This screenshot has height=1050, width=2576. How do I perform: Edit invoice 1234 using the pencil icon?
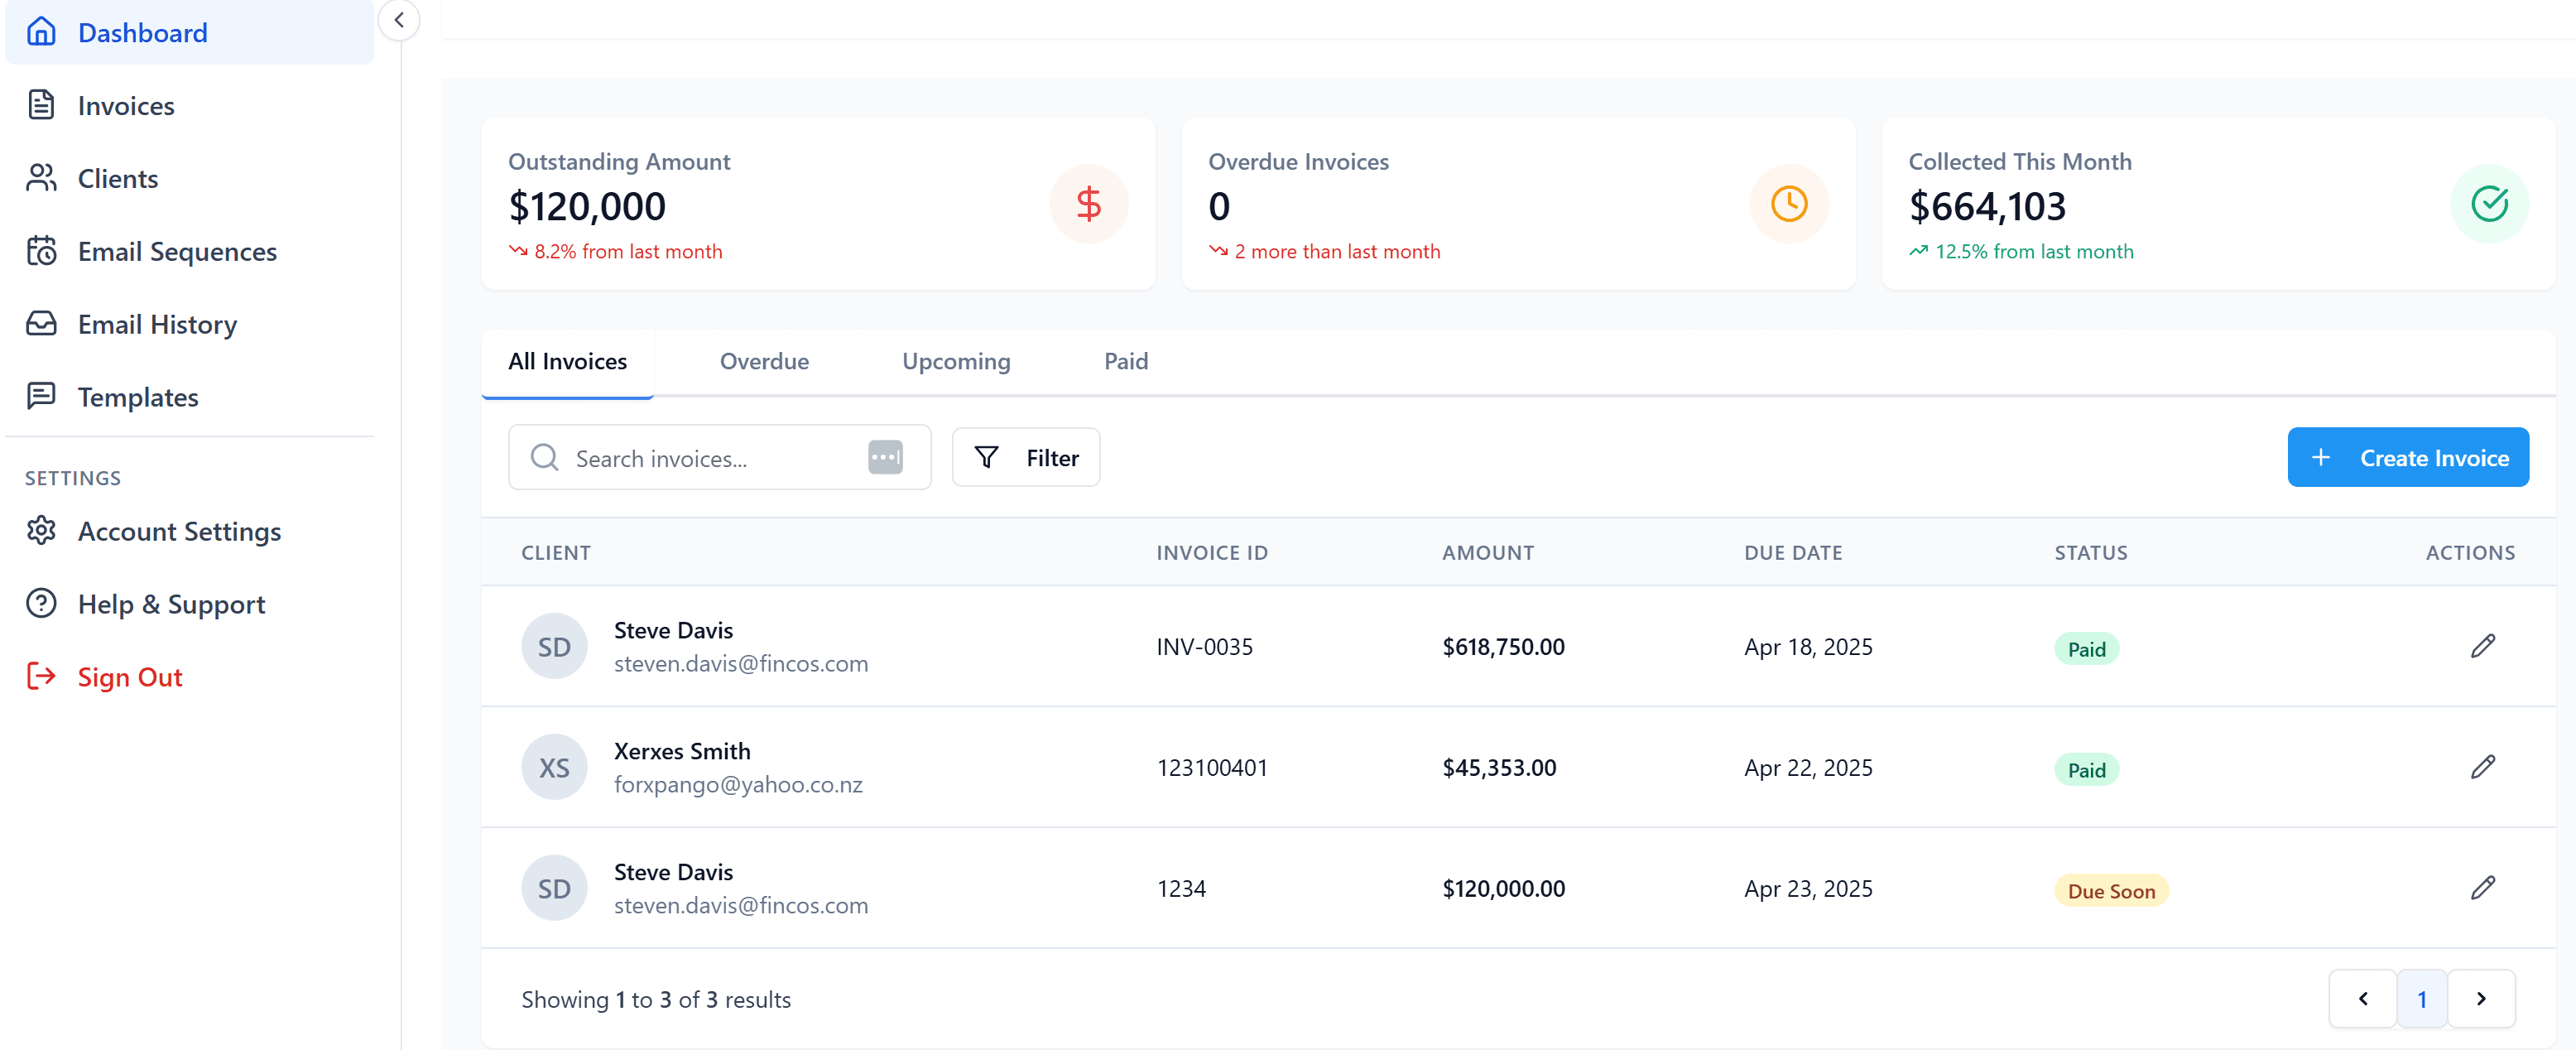click(2482, 888)
